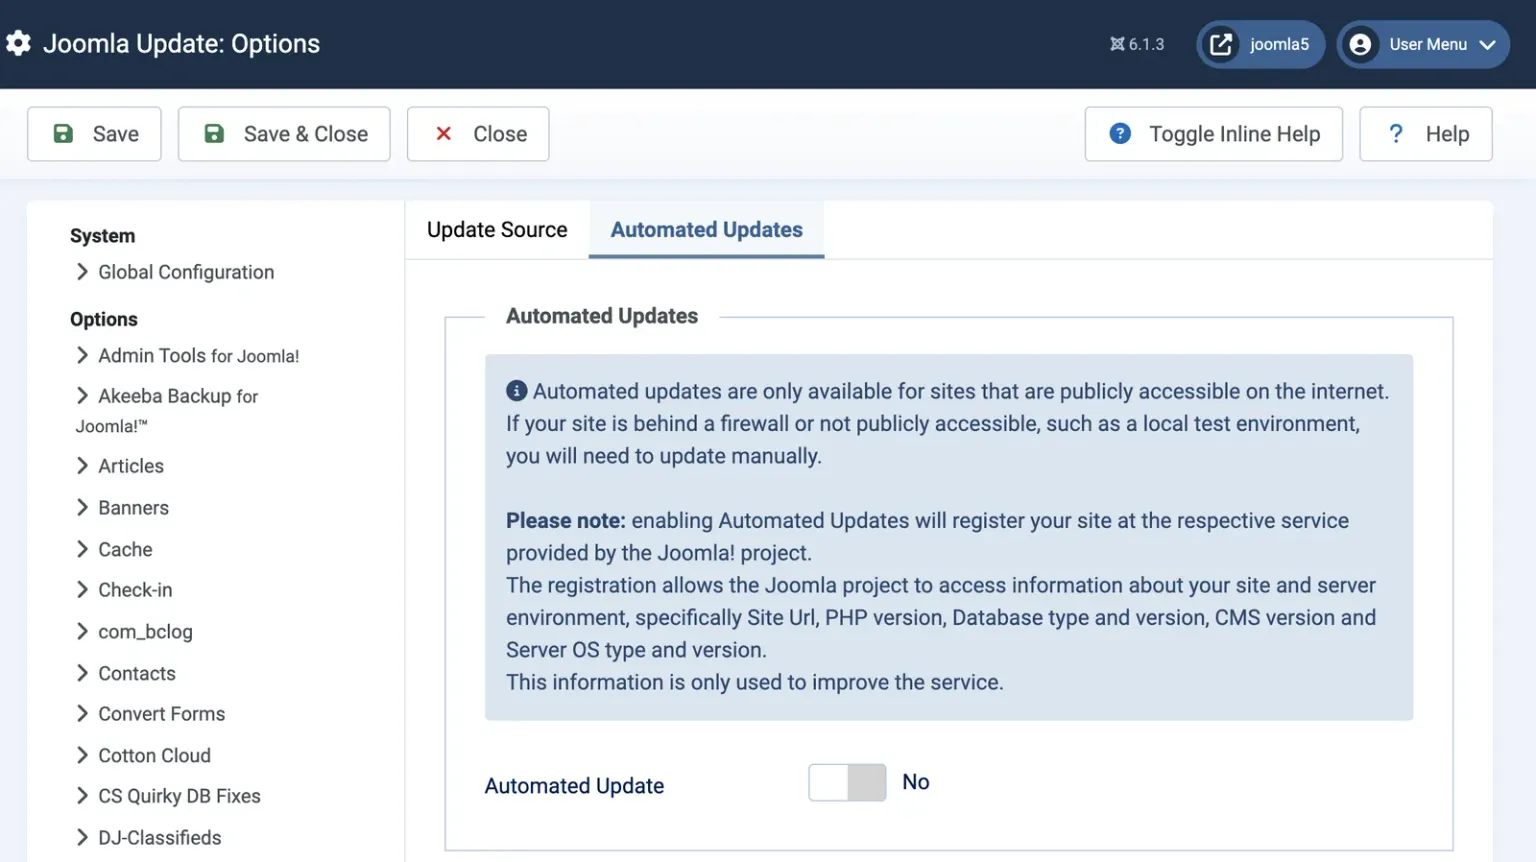Click the red X icon on Close button
The height and width of the screenshot is (862, 1536).
tap(444, 133)
